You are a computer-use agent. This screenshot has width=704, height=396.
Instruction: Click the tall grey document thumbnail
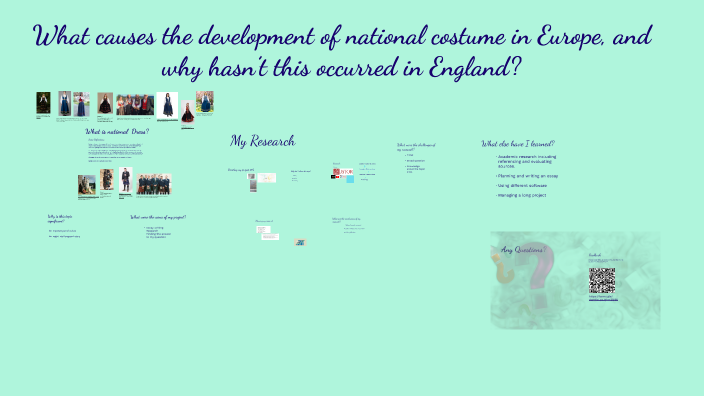click(x=253, y=186)
